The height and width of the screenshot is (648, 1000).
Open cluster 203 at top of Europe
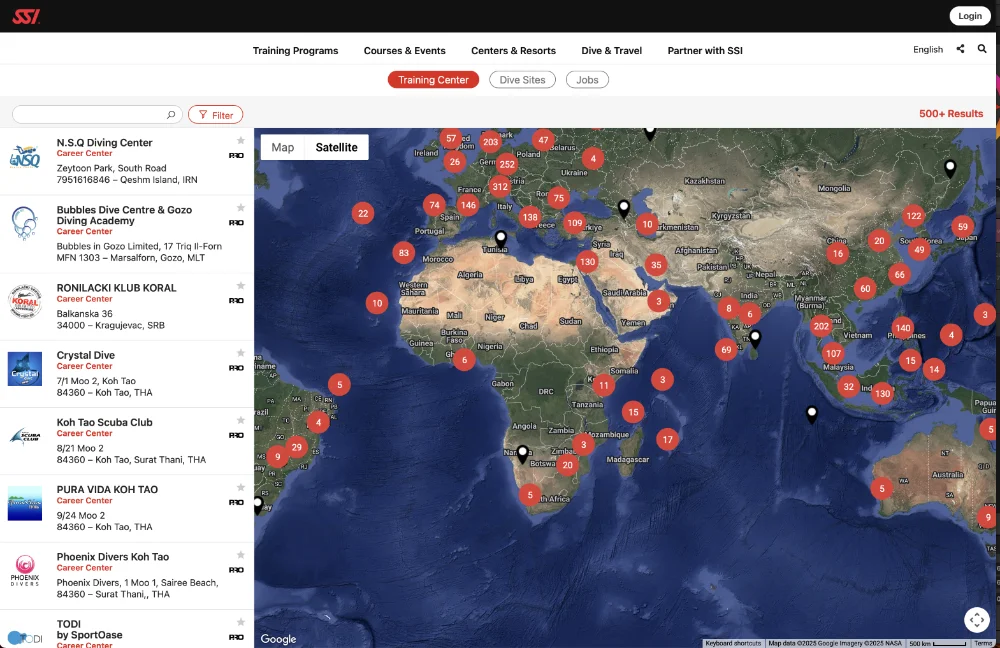[x=490, y=142]
